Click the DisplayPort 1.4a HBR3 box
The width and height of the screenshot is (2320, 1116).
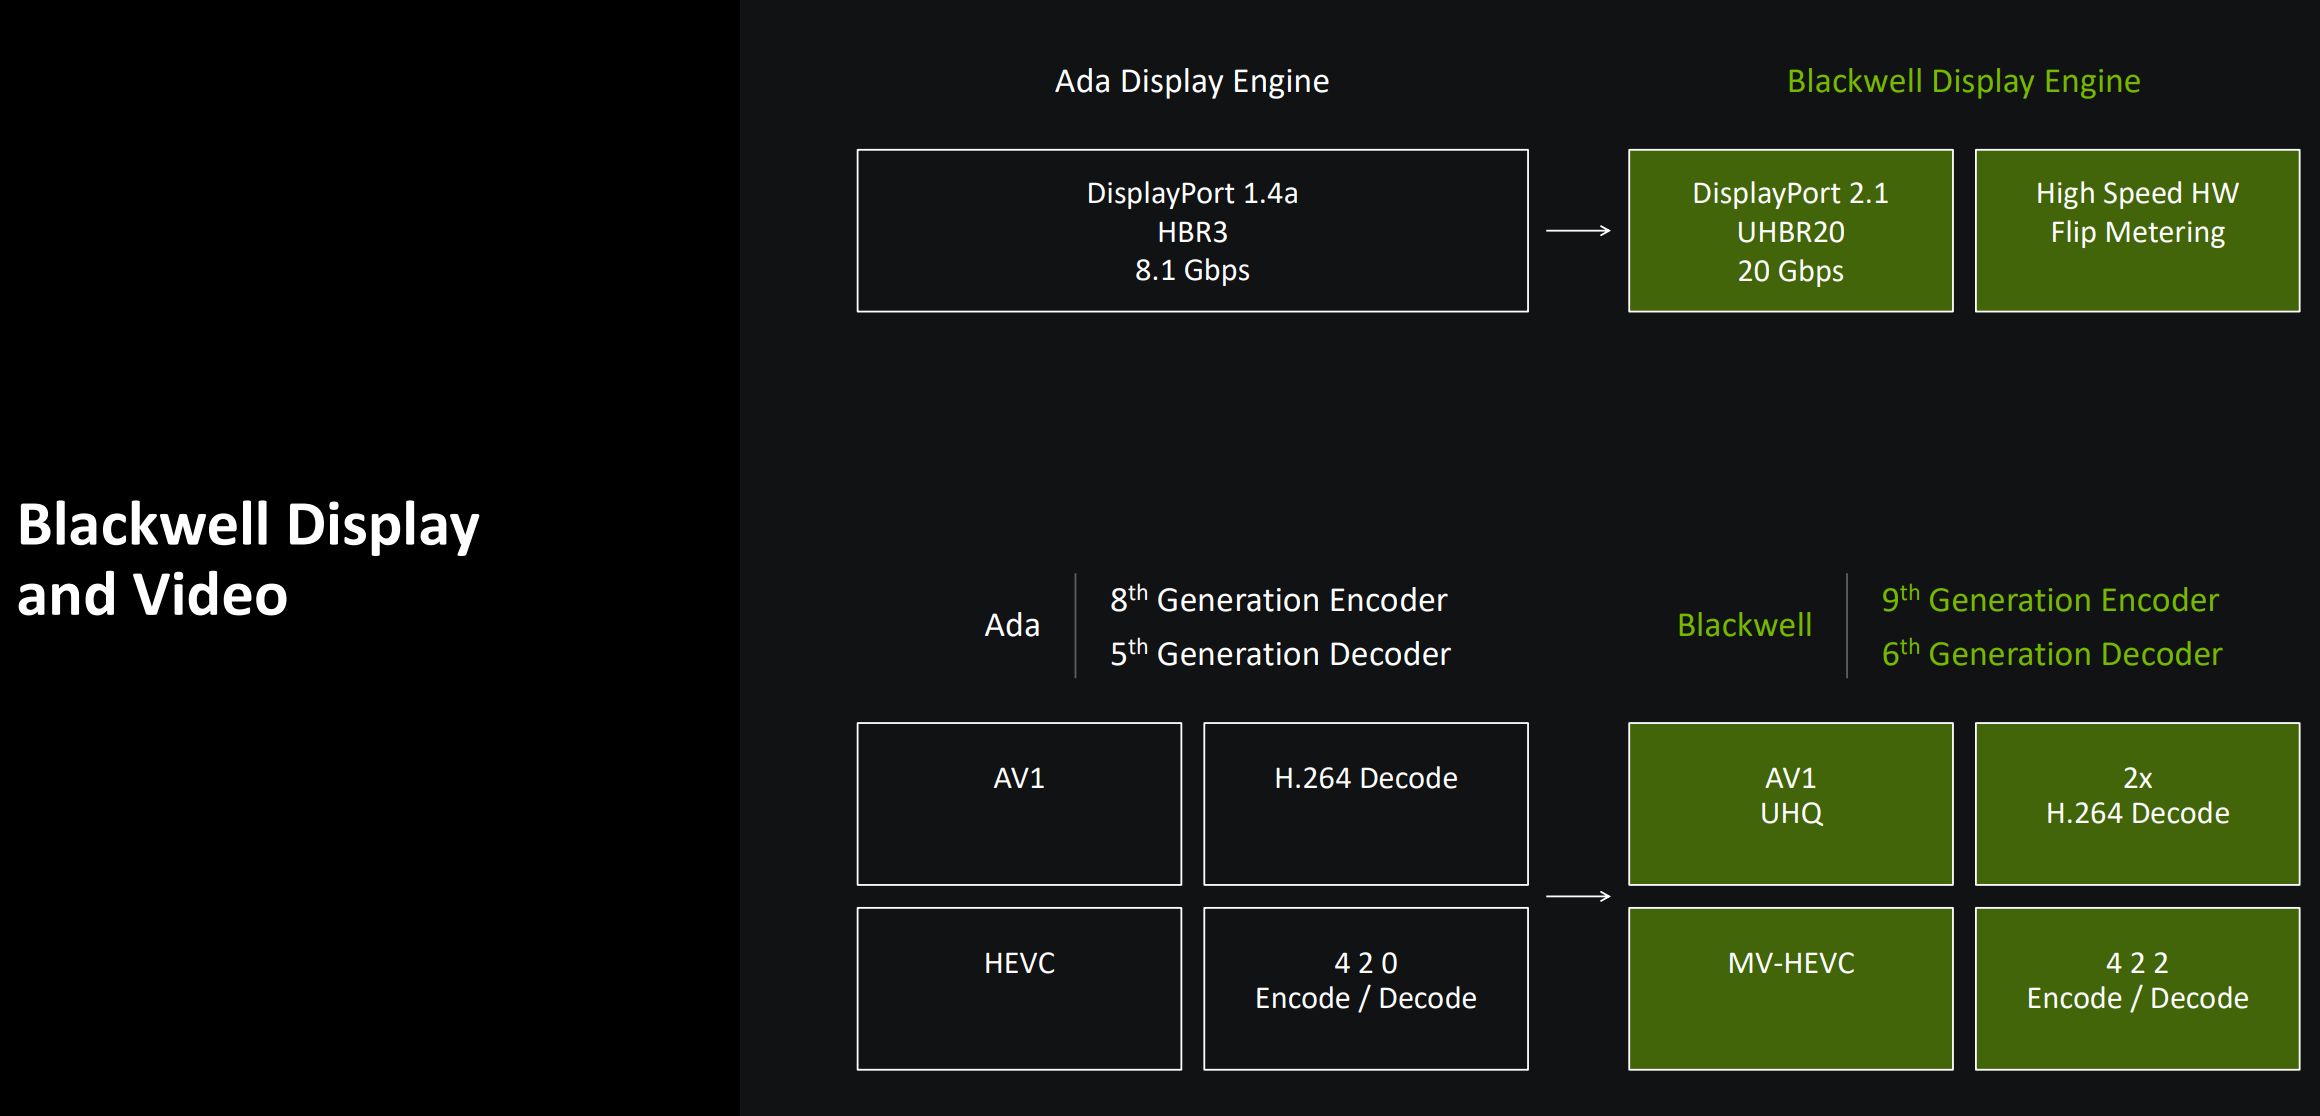click(1192, 231)
